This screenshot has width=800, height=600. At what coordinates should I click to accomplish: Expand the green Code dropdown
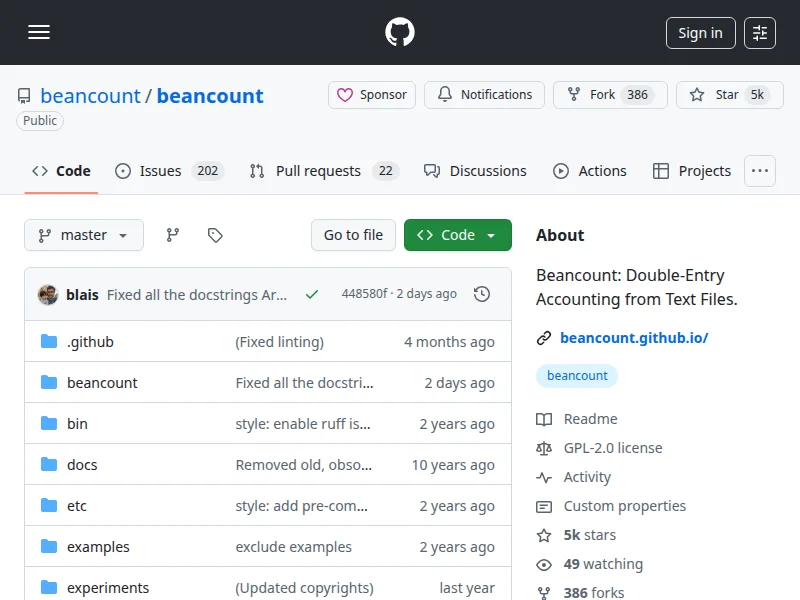coord(457,235)
